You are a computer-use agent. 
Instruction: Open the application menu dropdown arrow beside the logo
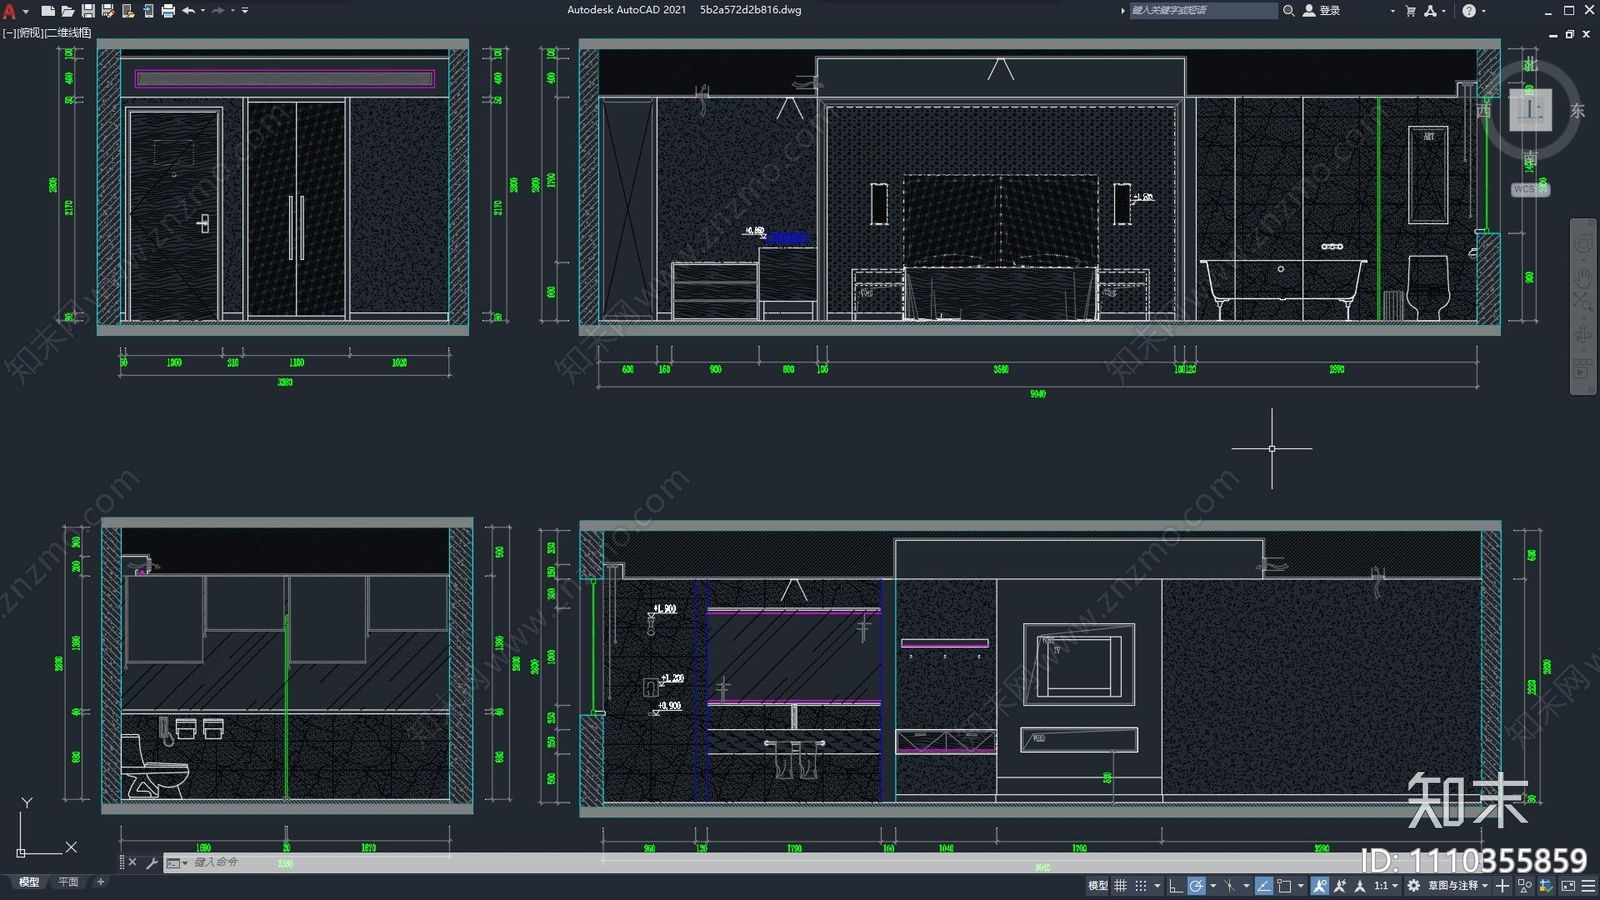[25, 11]
